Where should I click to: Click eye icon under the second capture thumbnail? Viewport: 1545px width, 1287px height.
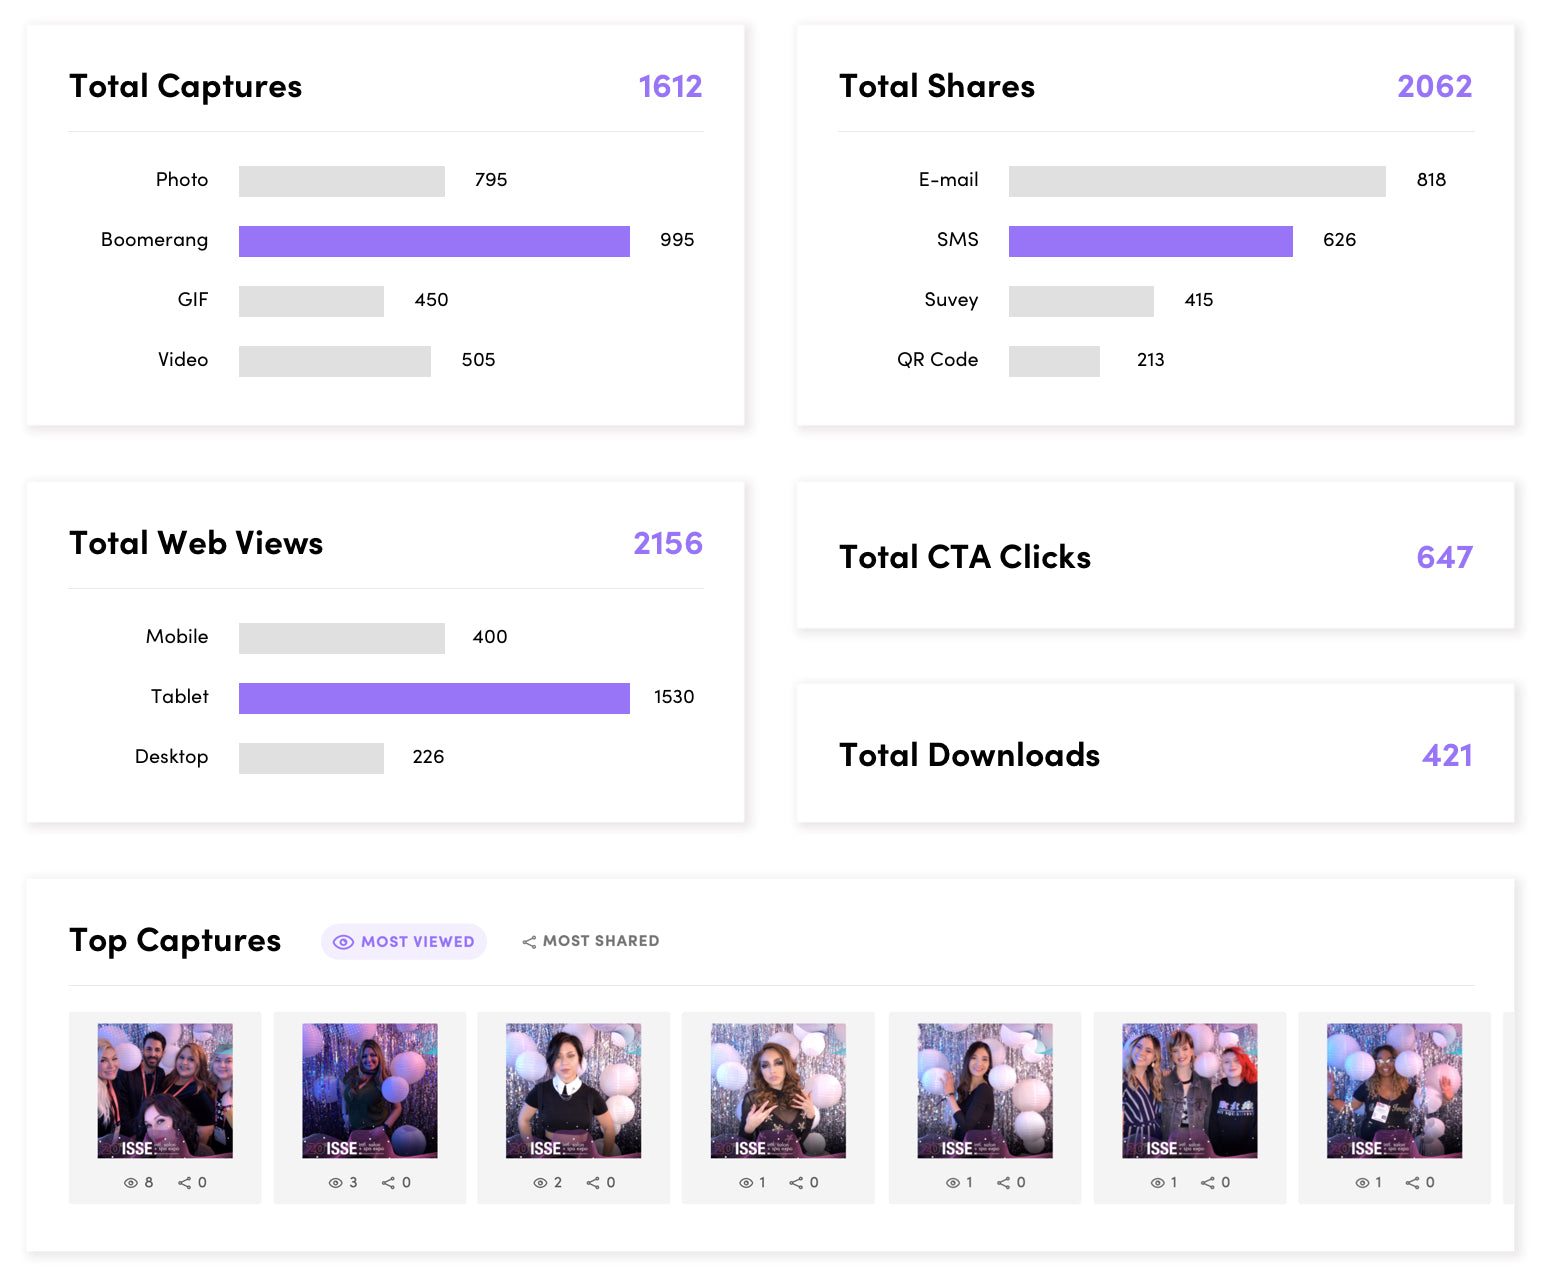tap(335, 1183)
